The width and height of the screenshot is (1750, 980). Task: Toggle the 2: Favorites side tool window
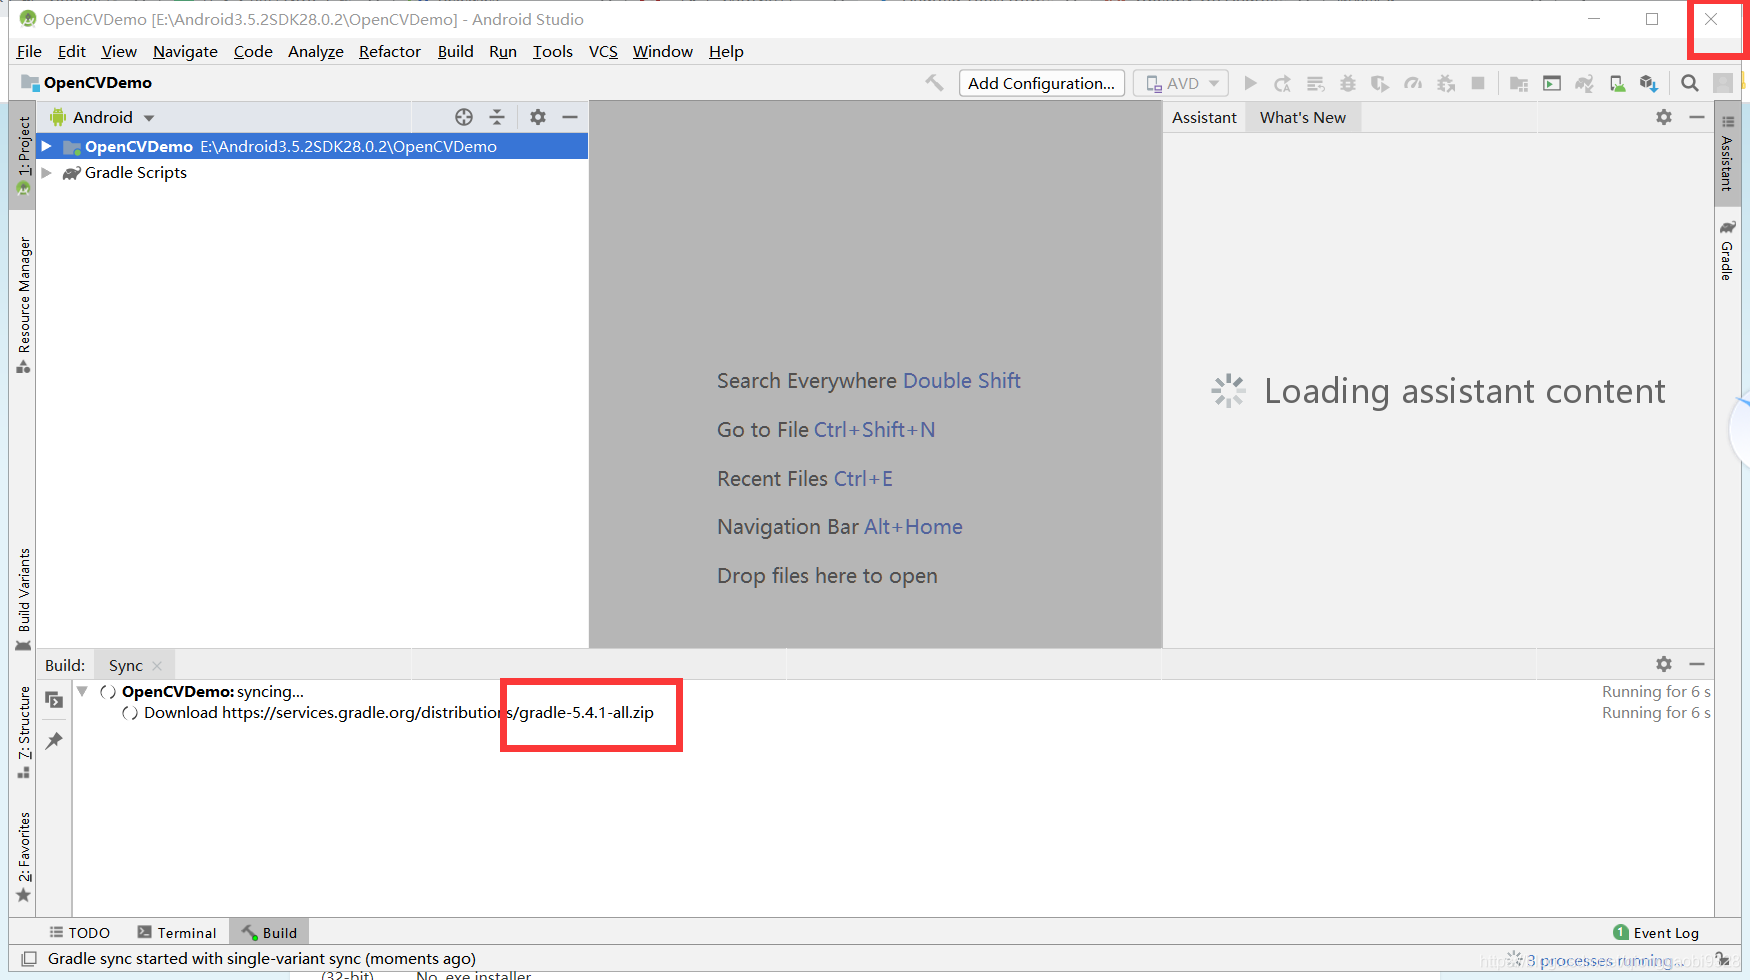pyautogui.click(x=24, y=857)
